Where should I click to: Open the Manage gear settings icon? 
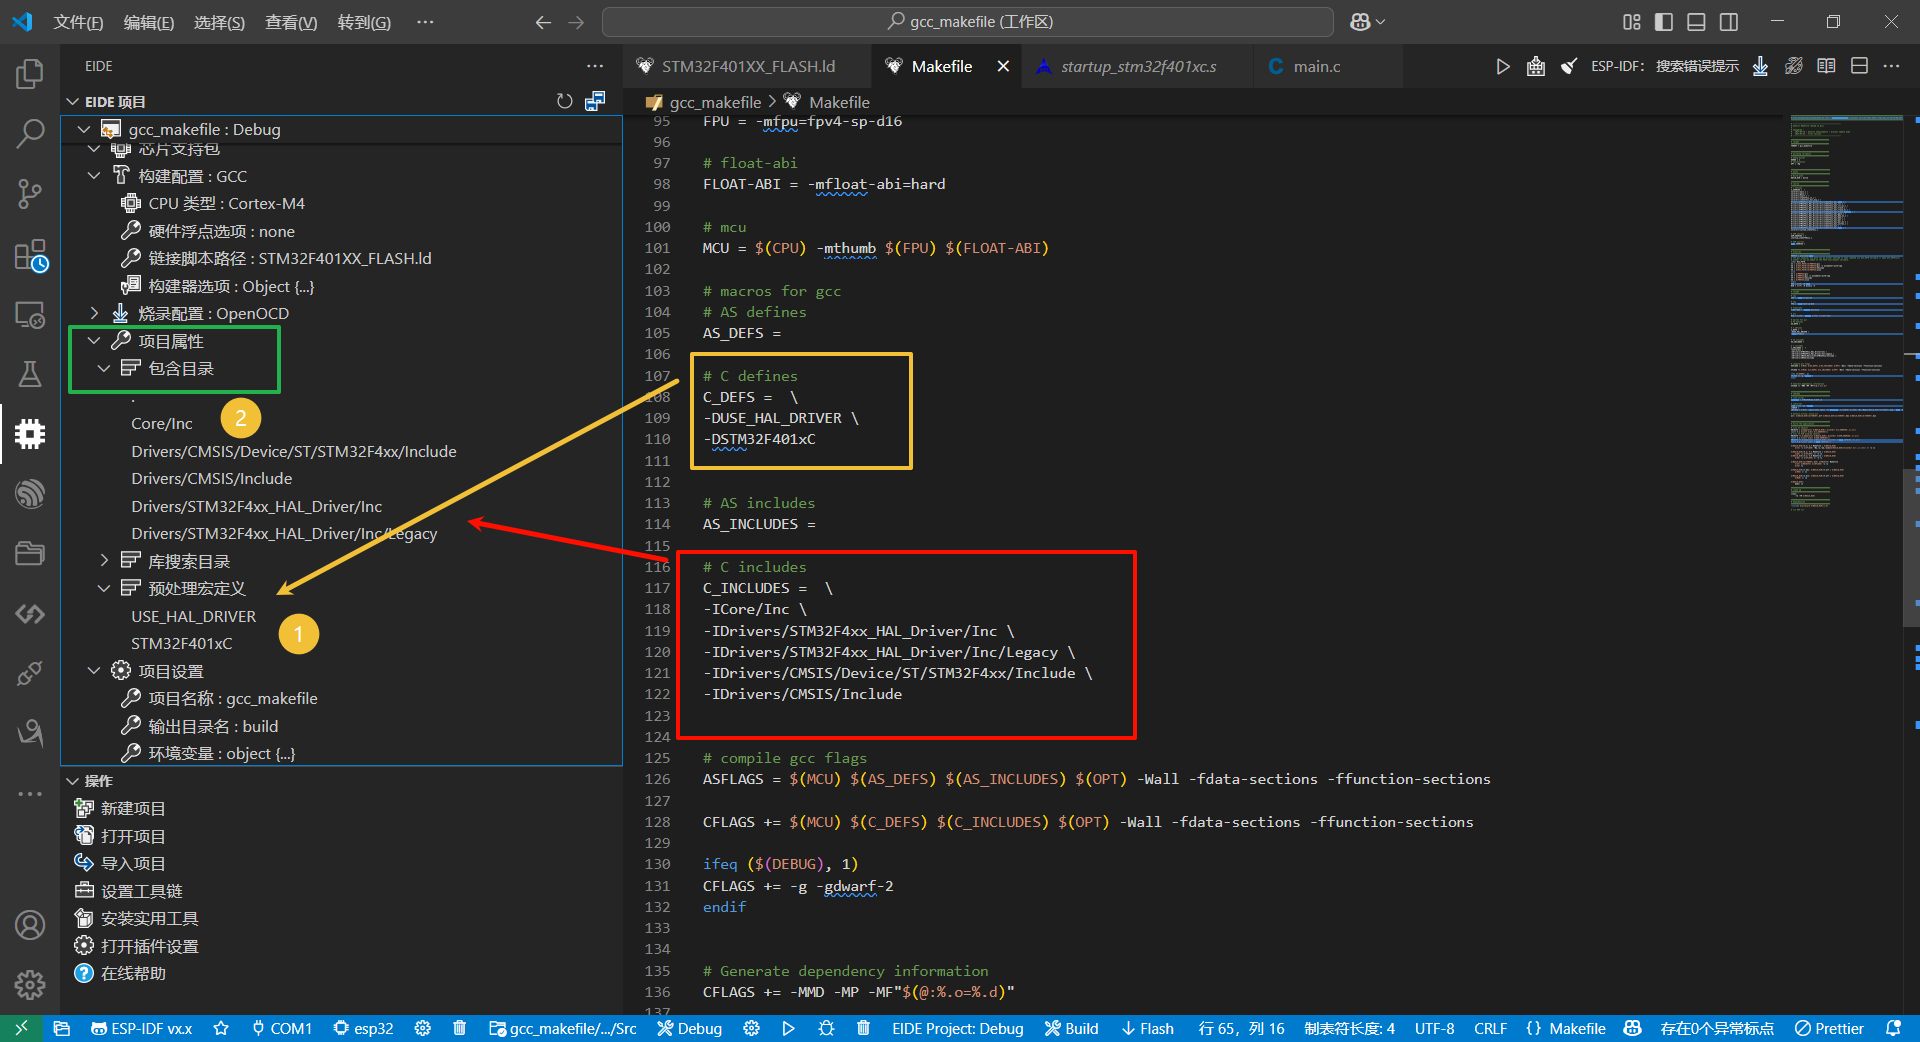pyautogui.click(x=30, y=985)
